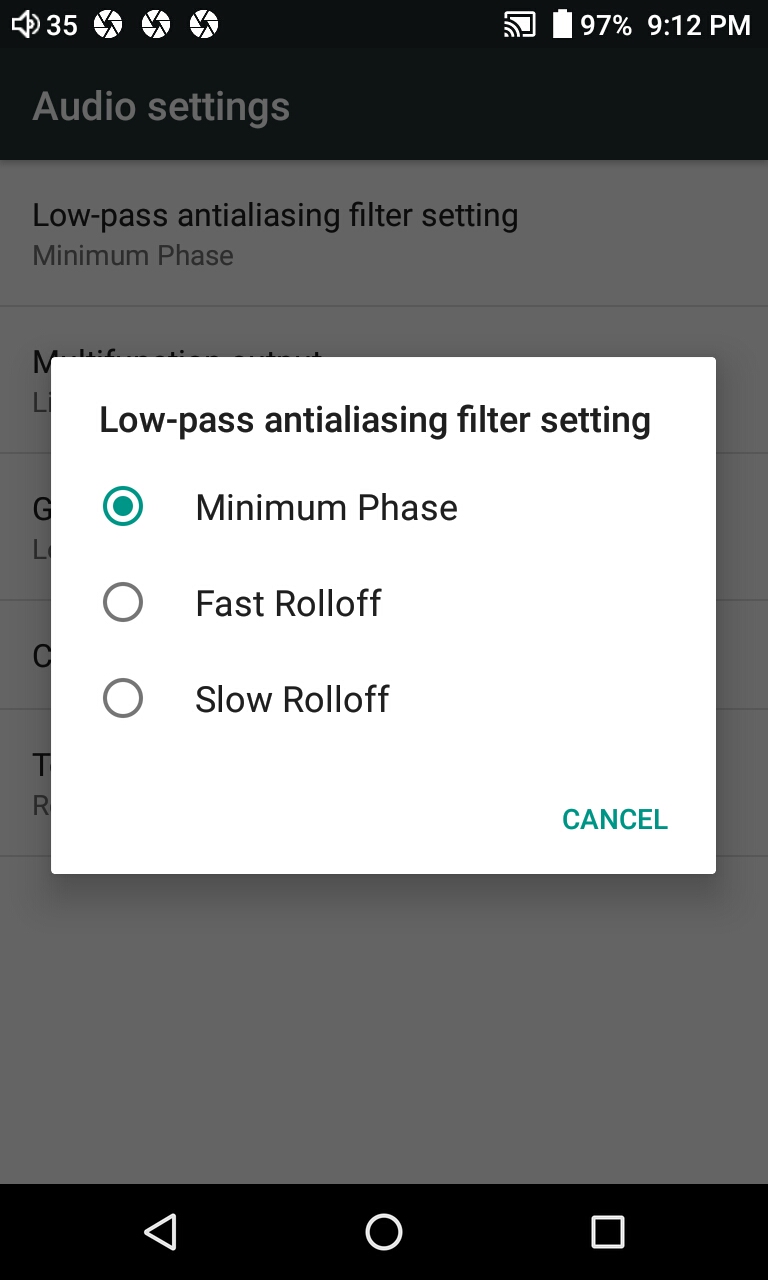Viewport: 768px width, 1280px height.
Task: Tap the 9:12 PM clock
Action: coord(698,25)
